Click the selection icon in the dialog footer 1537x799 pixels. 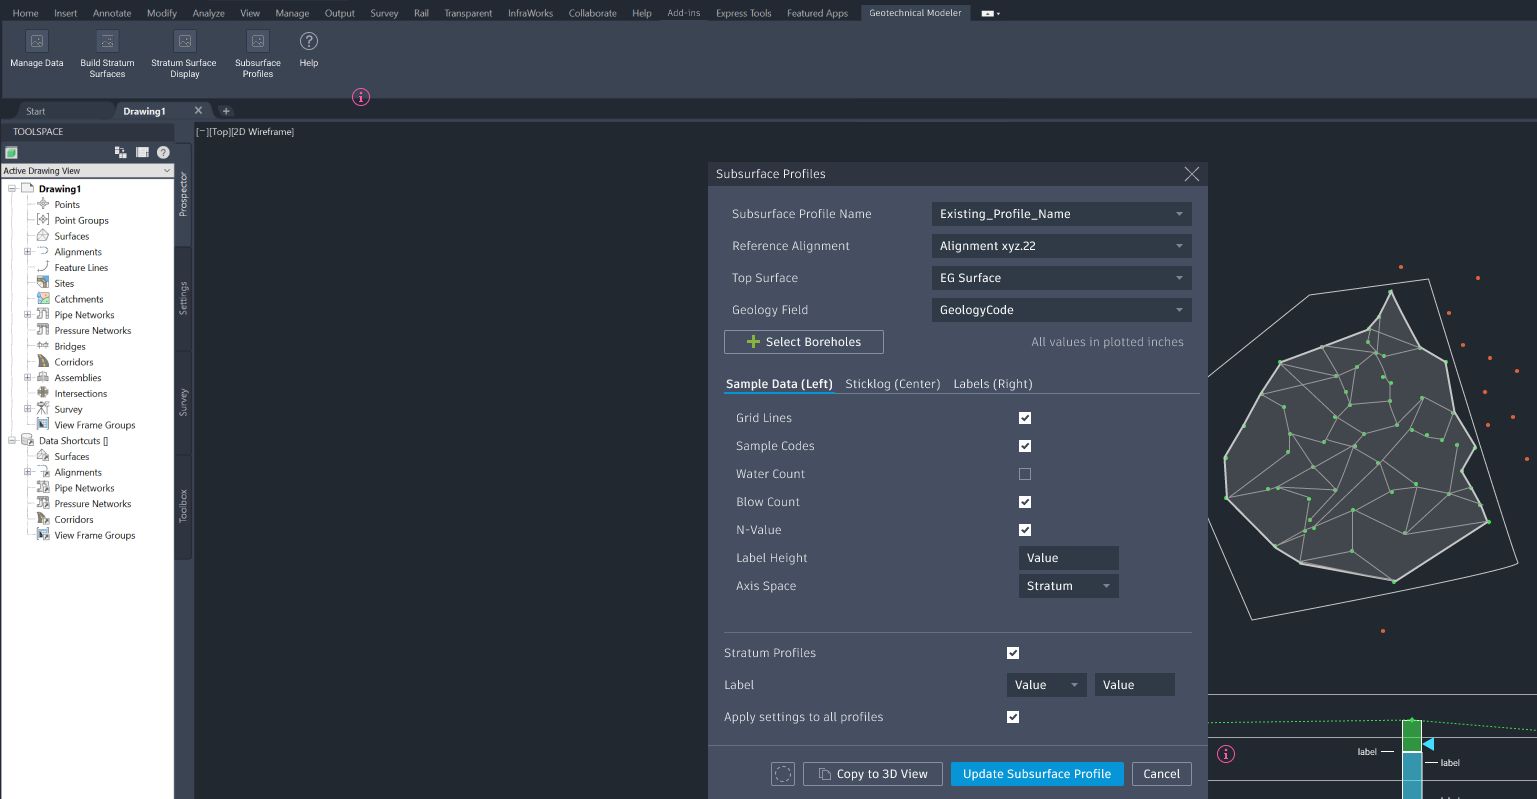(x=783, y=773)
